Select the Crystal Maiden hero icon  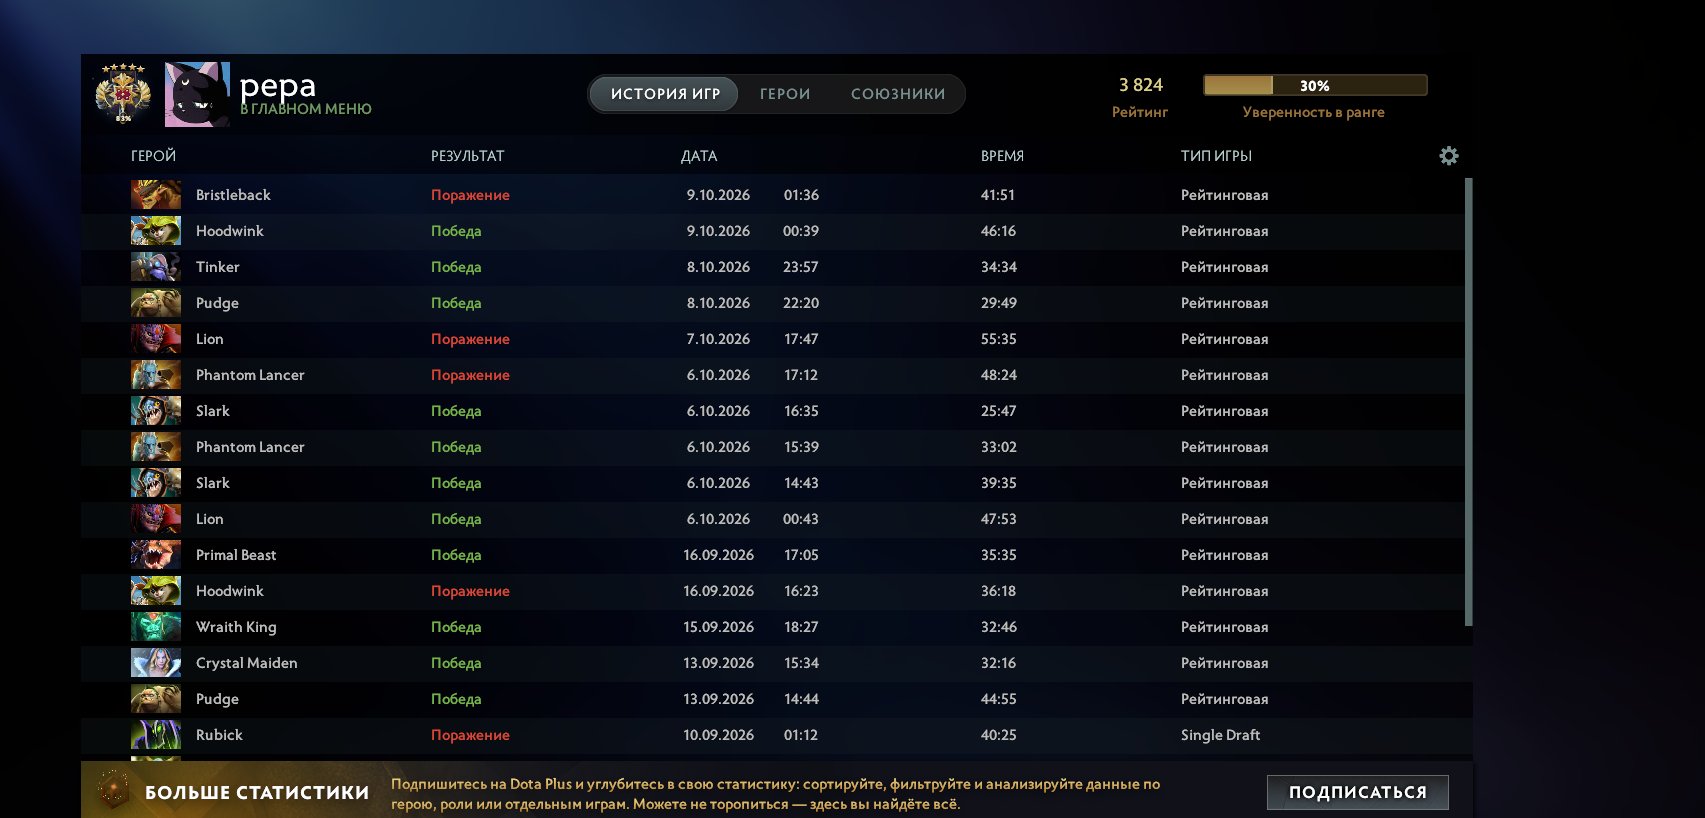point(156,663)
